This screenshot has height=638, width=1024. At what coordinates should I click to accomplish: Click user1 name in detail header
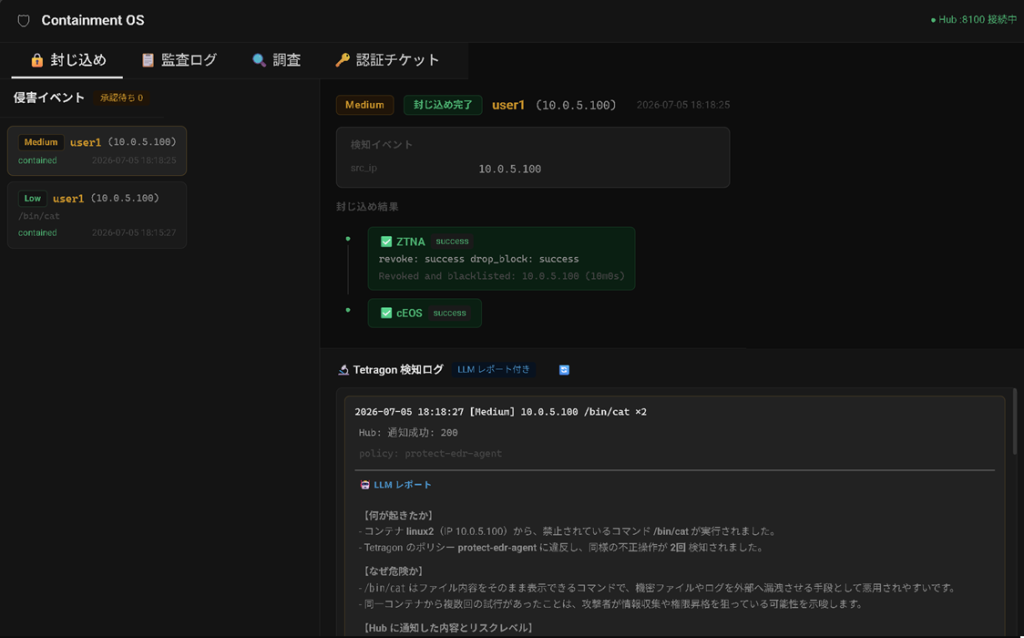click(x=508, y=105)
